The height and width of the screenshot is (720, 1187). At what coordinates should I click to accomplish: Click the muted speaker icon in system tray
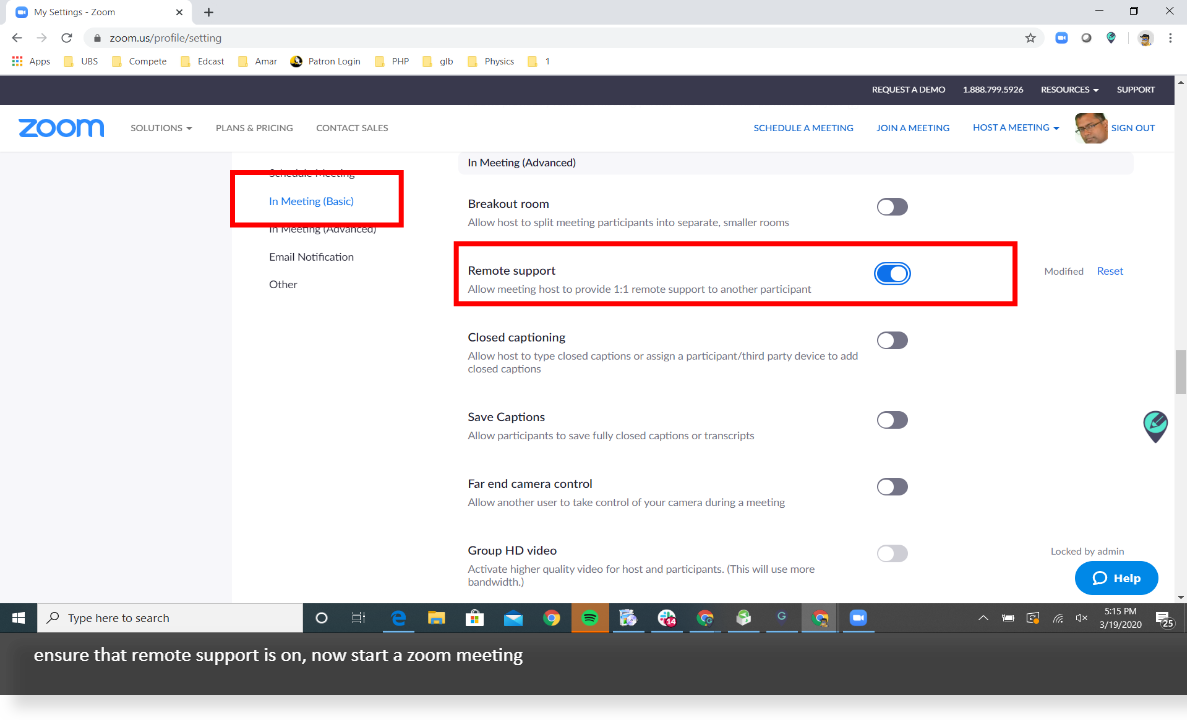1080,618
